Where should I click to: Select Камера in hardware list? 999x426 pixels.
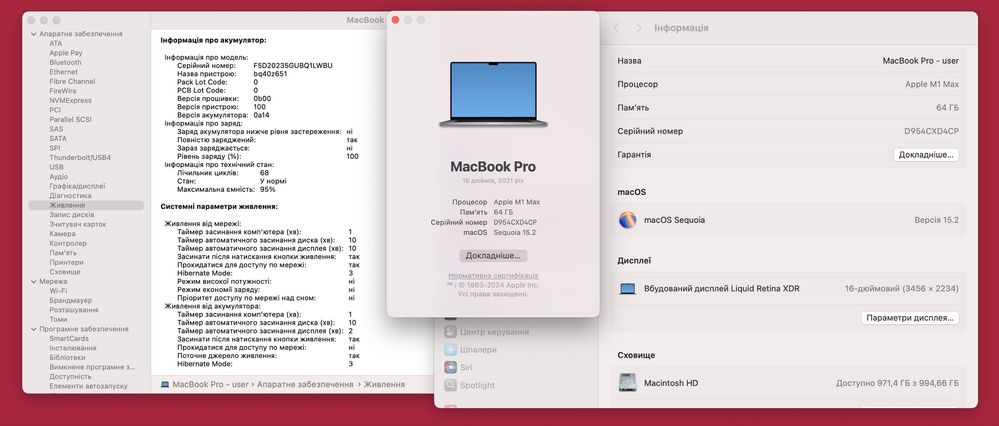click(62, 234)
